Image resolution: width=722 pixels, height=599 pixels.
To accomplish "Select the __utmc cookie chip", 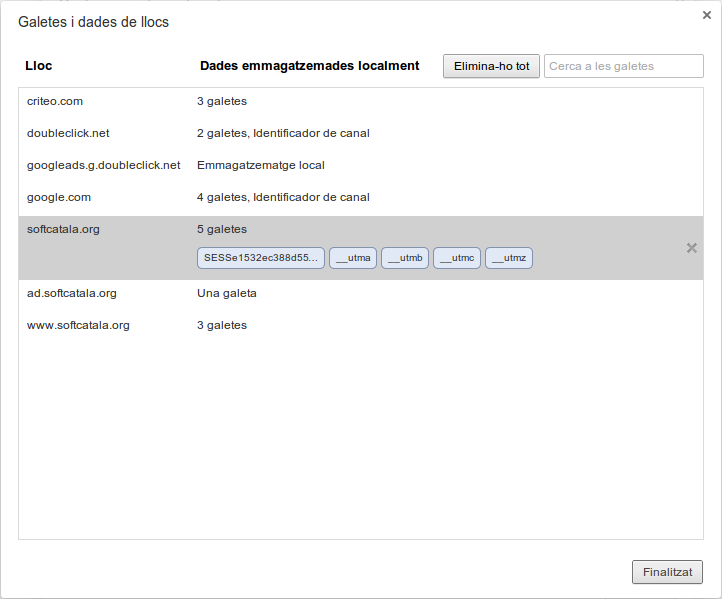I will click(457, 258).
